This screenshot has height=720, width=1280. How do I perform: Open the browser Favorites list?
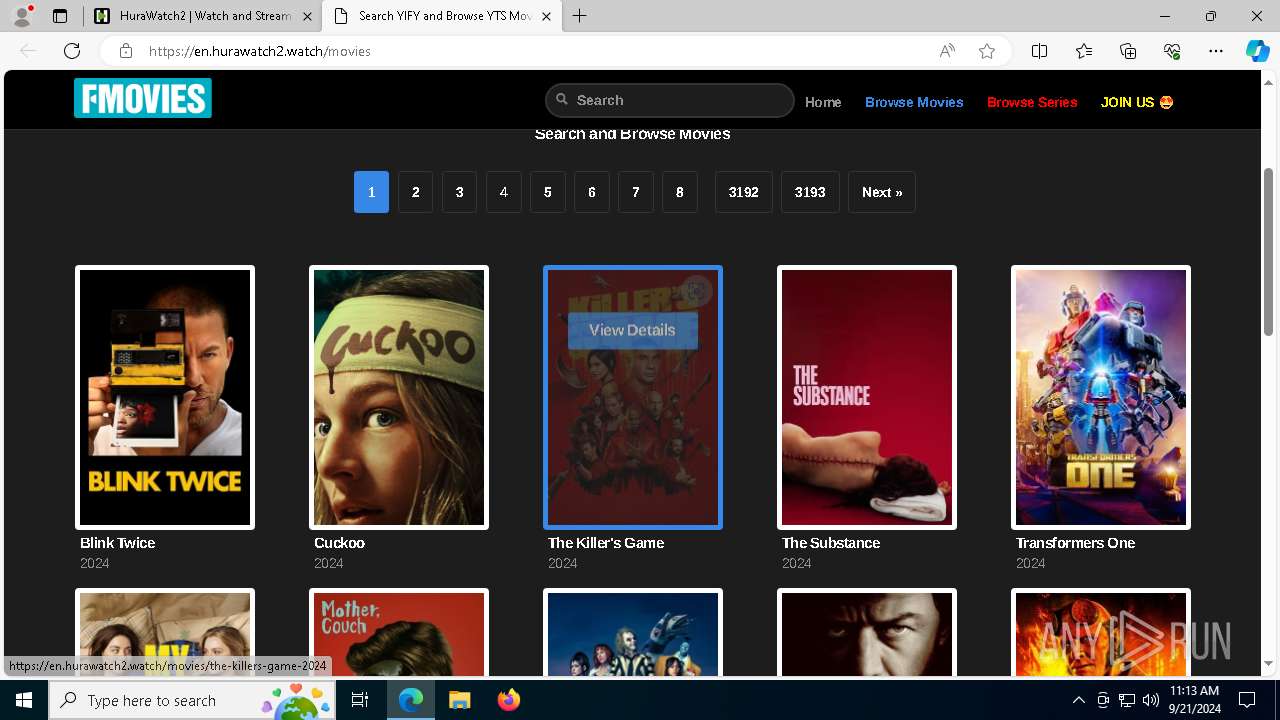pos(1084,51)
